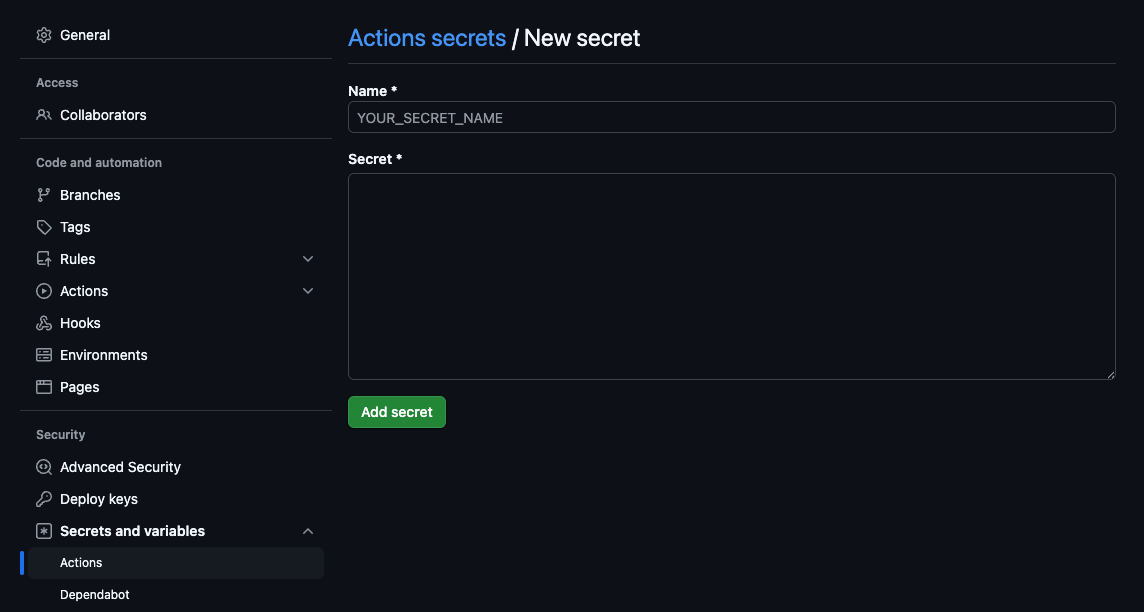The width and height of the screenshot is (1144, 612).
Task: Click the Tags label icon
Action: tap(44, 227)
